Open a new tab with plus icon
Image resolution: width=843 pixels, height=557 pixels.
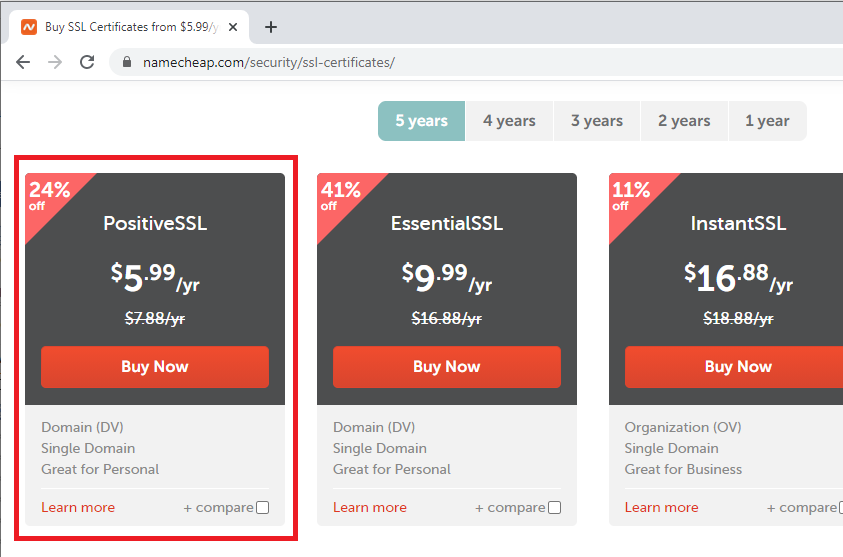(270, 27)
